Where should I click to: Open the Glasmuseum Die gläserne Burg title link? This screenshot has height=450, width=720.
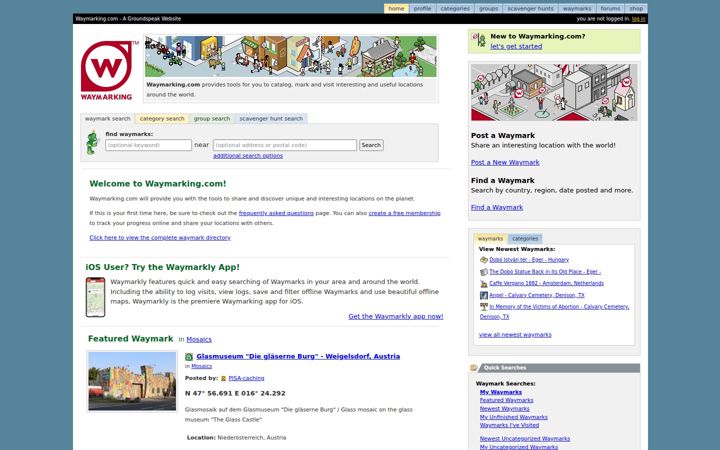point(298,356)
